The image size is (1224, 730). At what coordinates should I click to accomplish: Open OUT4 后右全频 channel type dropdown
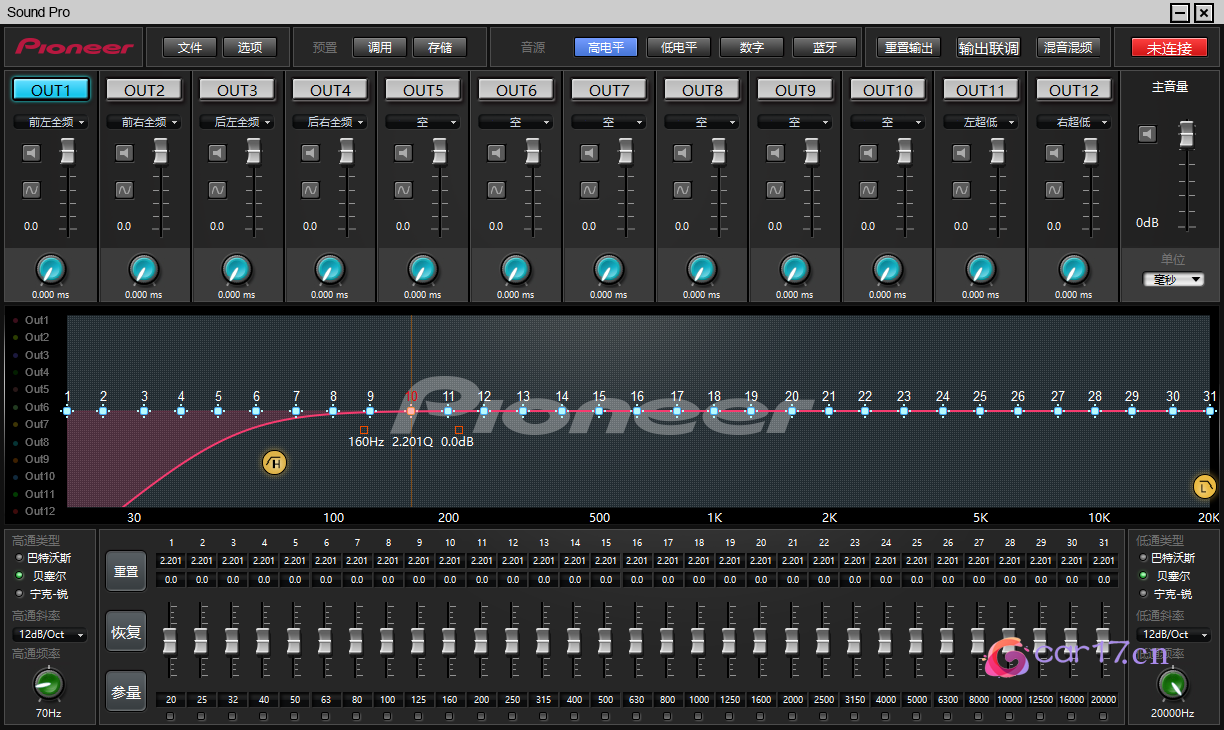[330, 122]
